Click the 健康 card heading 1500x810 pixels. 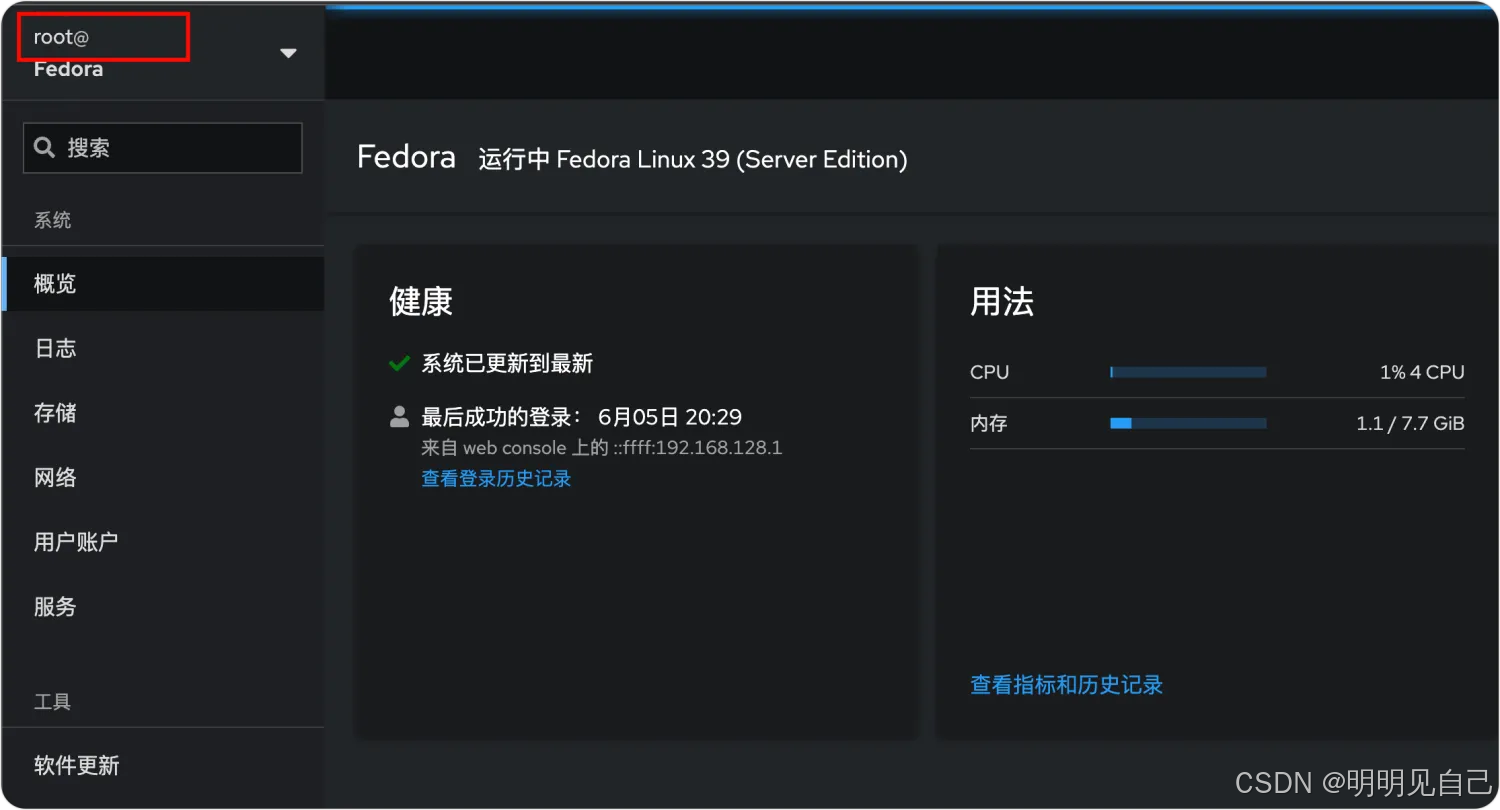tap(421, 302)
